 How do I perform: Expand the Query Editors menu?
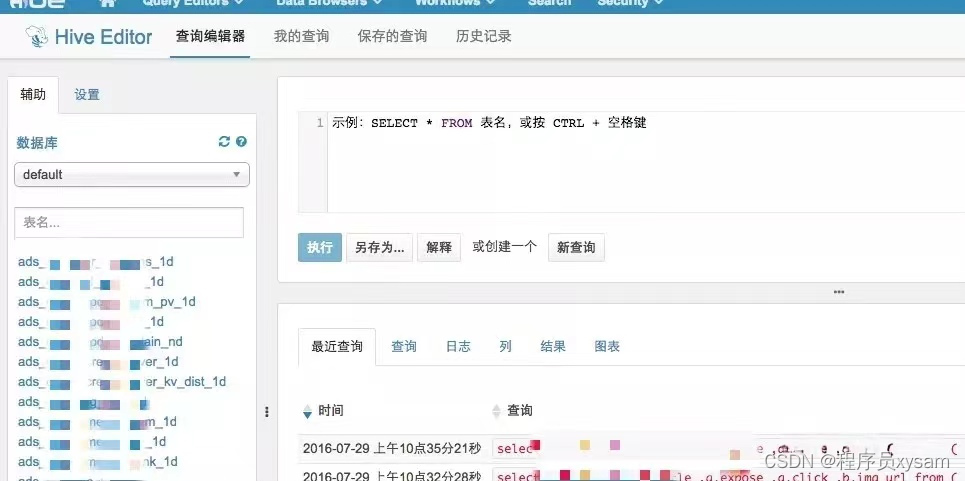(192, 3)
